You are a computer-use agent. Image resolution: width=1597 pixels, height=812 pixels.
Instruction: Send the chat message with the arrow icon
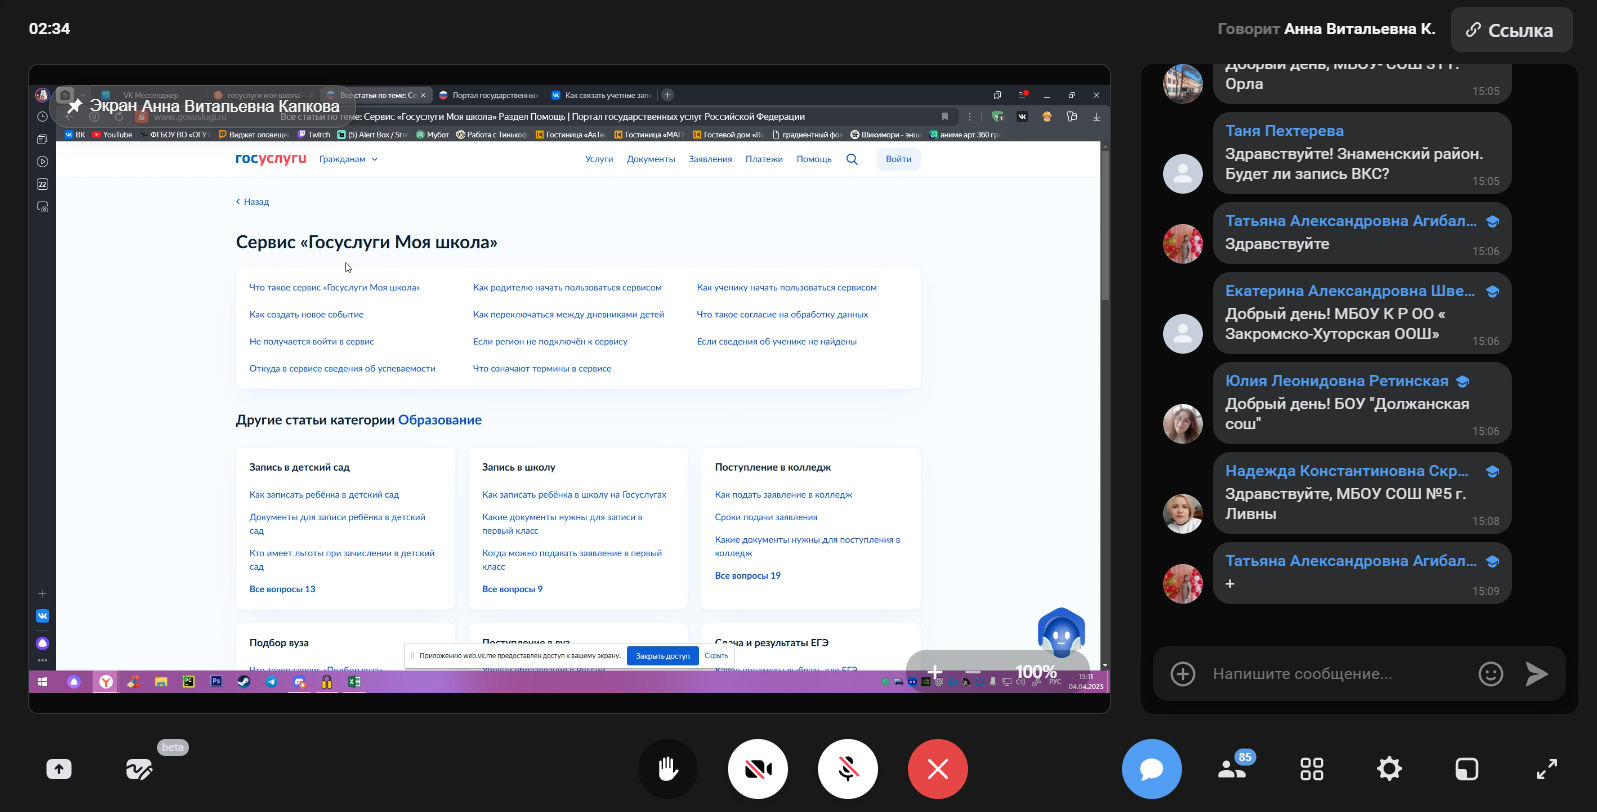click(x=1536, y=674)
